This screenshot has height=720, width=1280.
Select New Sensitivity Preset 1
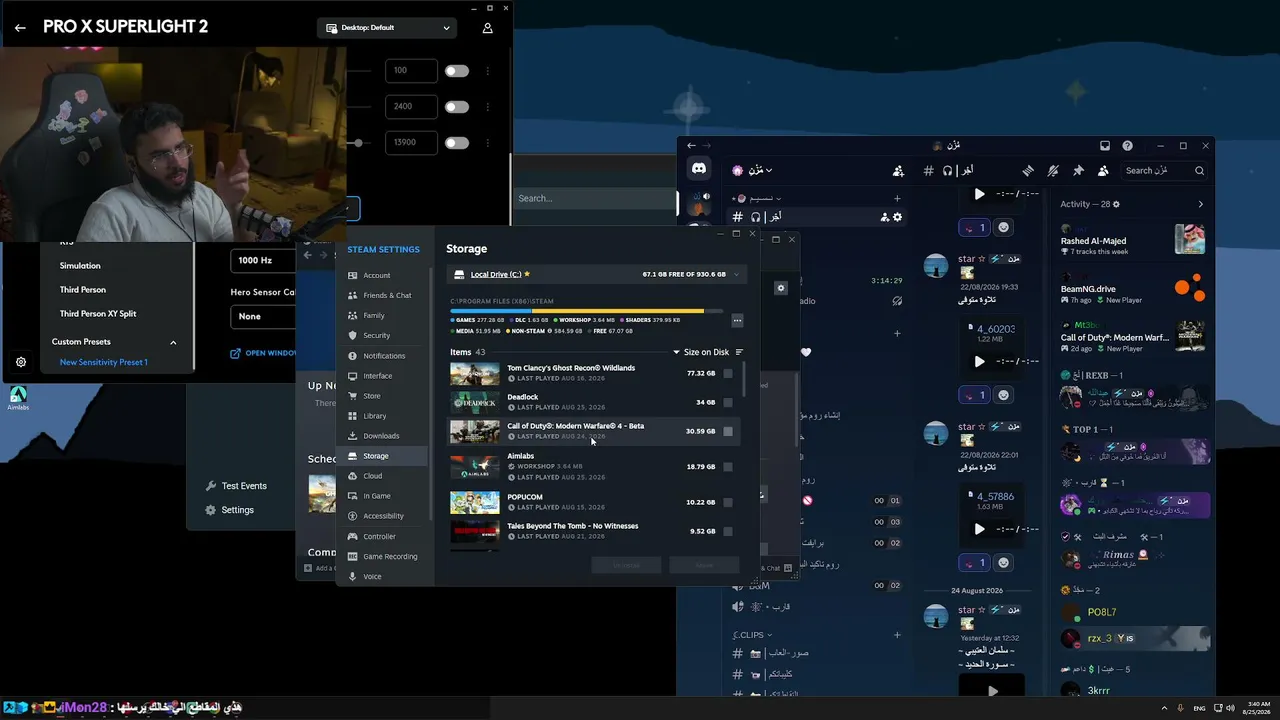(104, 362)
